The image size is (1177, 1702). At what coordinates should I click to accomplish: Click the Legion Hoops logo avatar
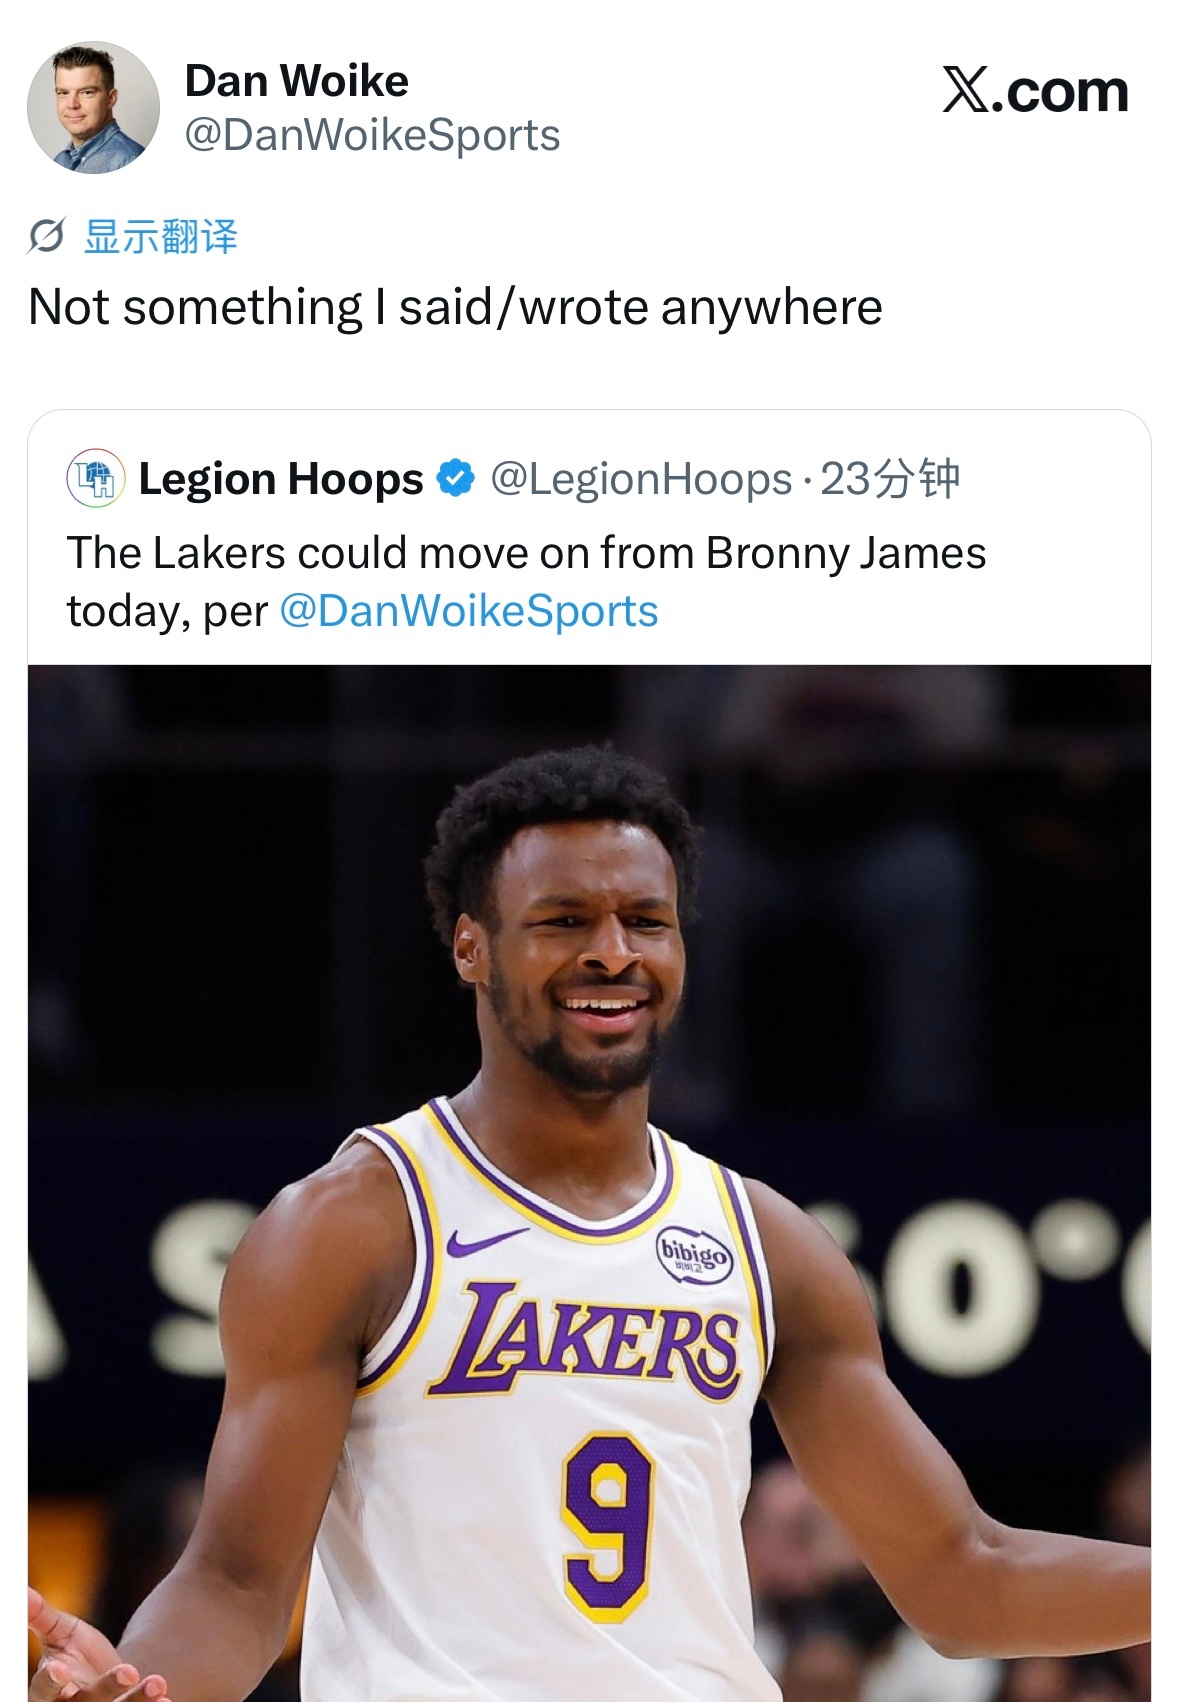[96, 478]
